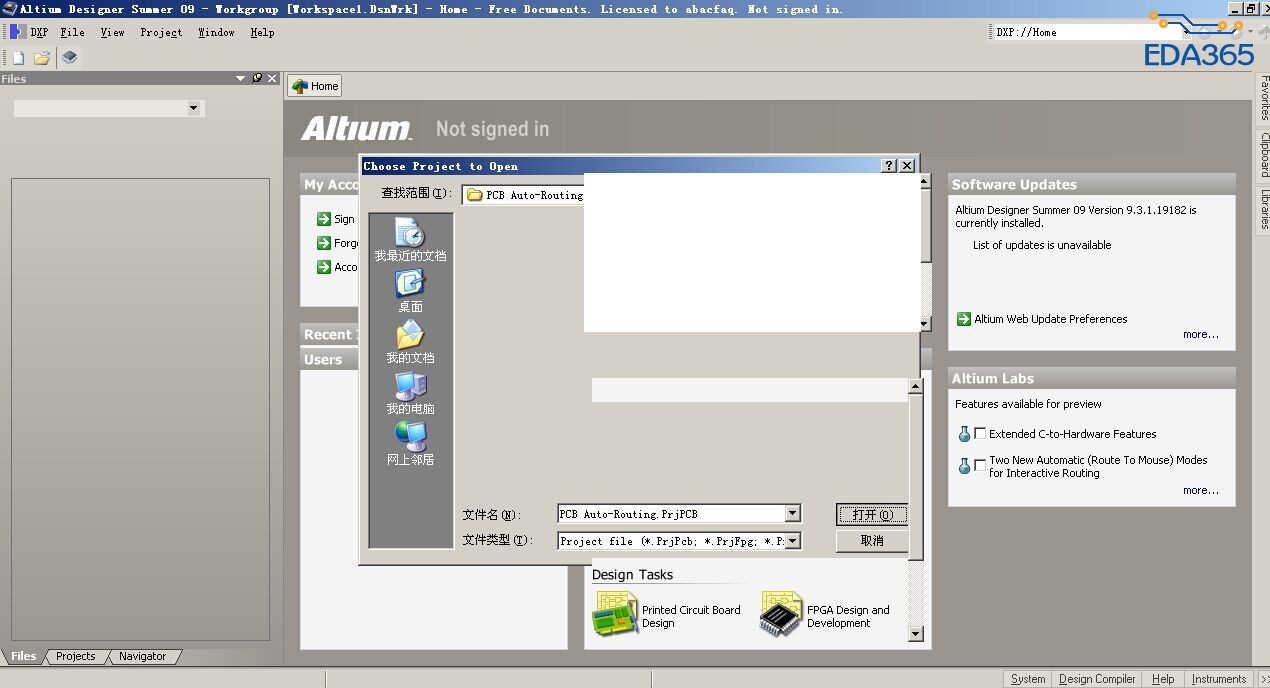Switch to the Files panel tab
This screenshot has width=1270, height=688.
tap(24, 656)
